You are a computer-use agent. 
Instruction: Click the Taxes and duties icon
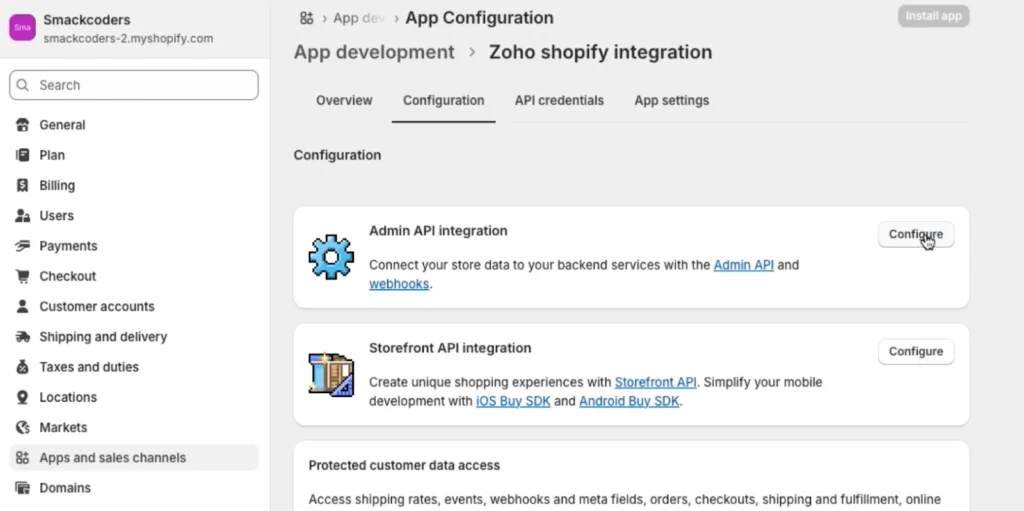(x=23, y=367)
